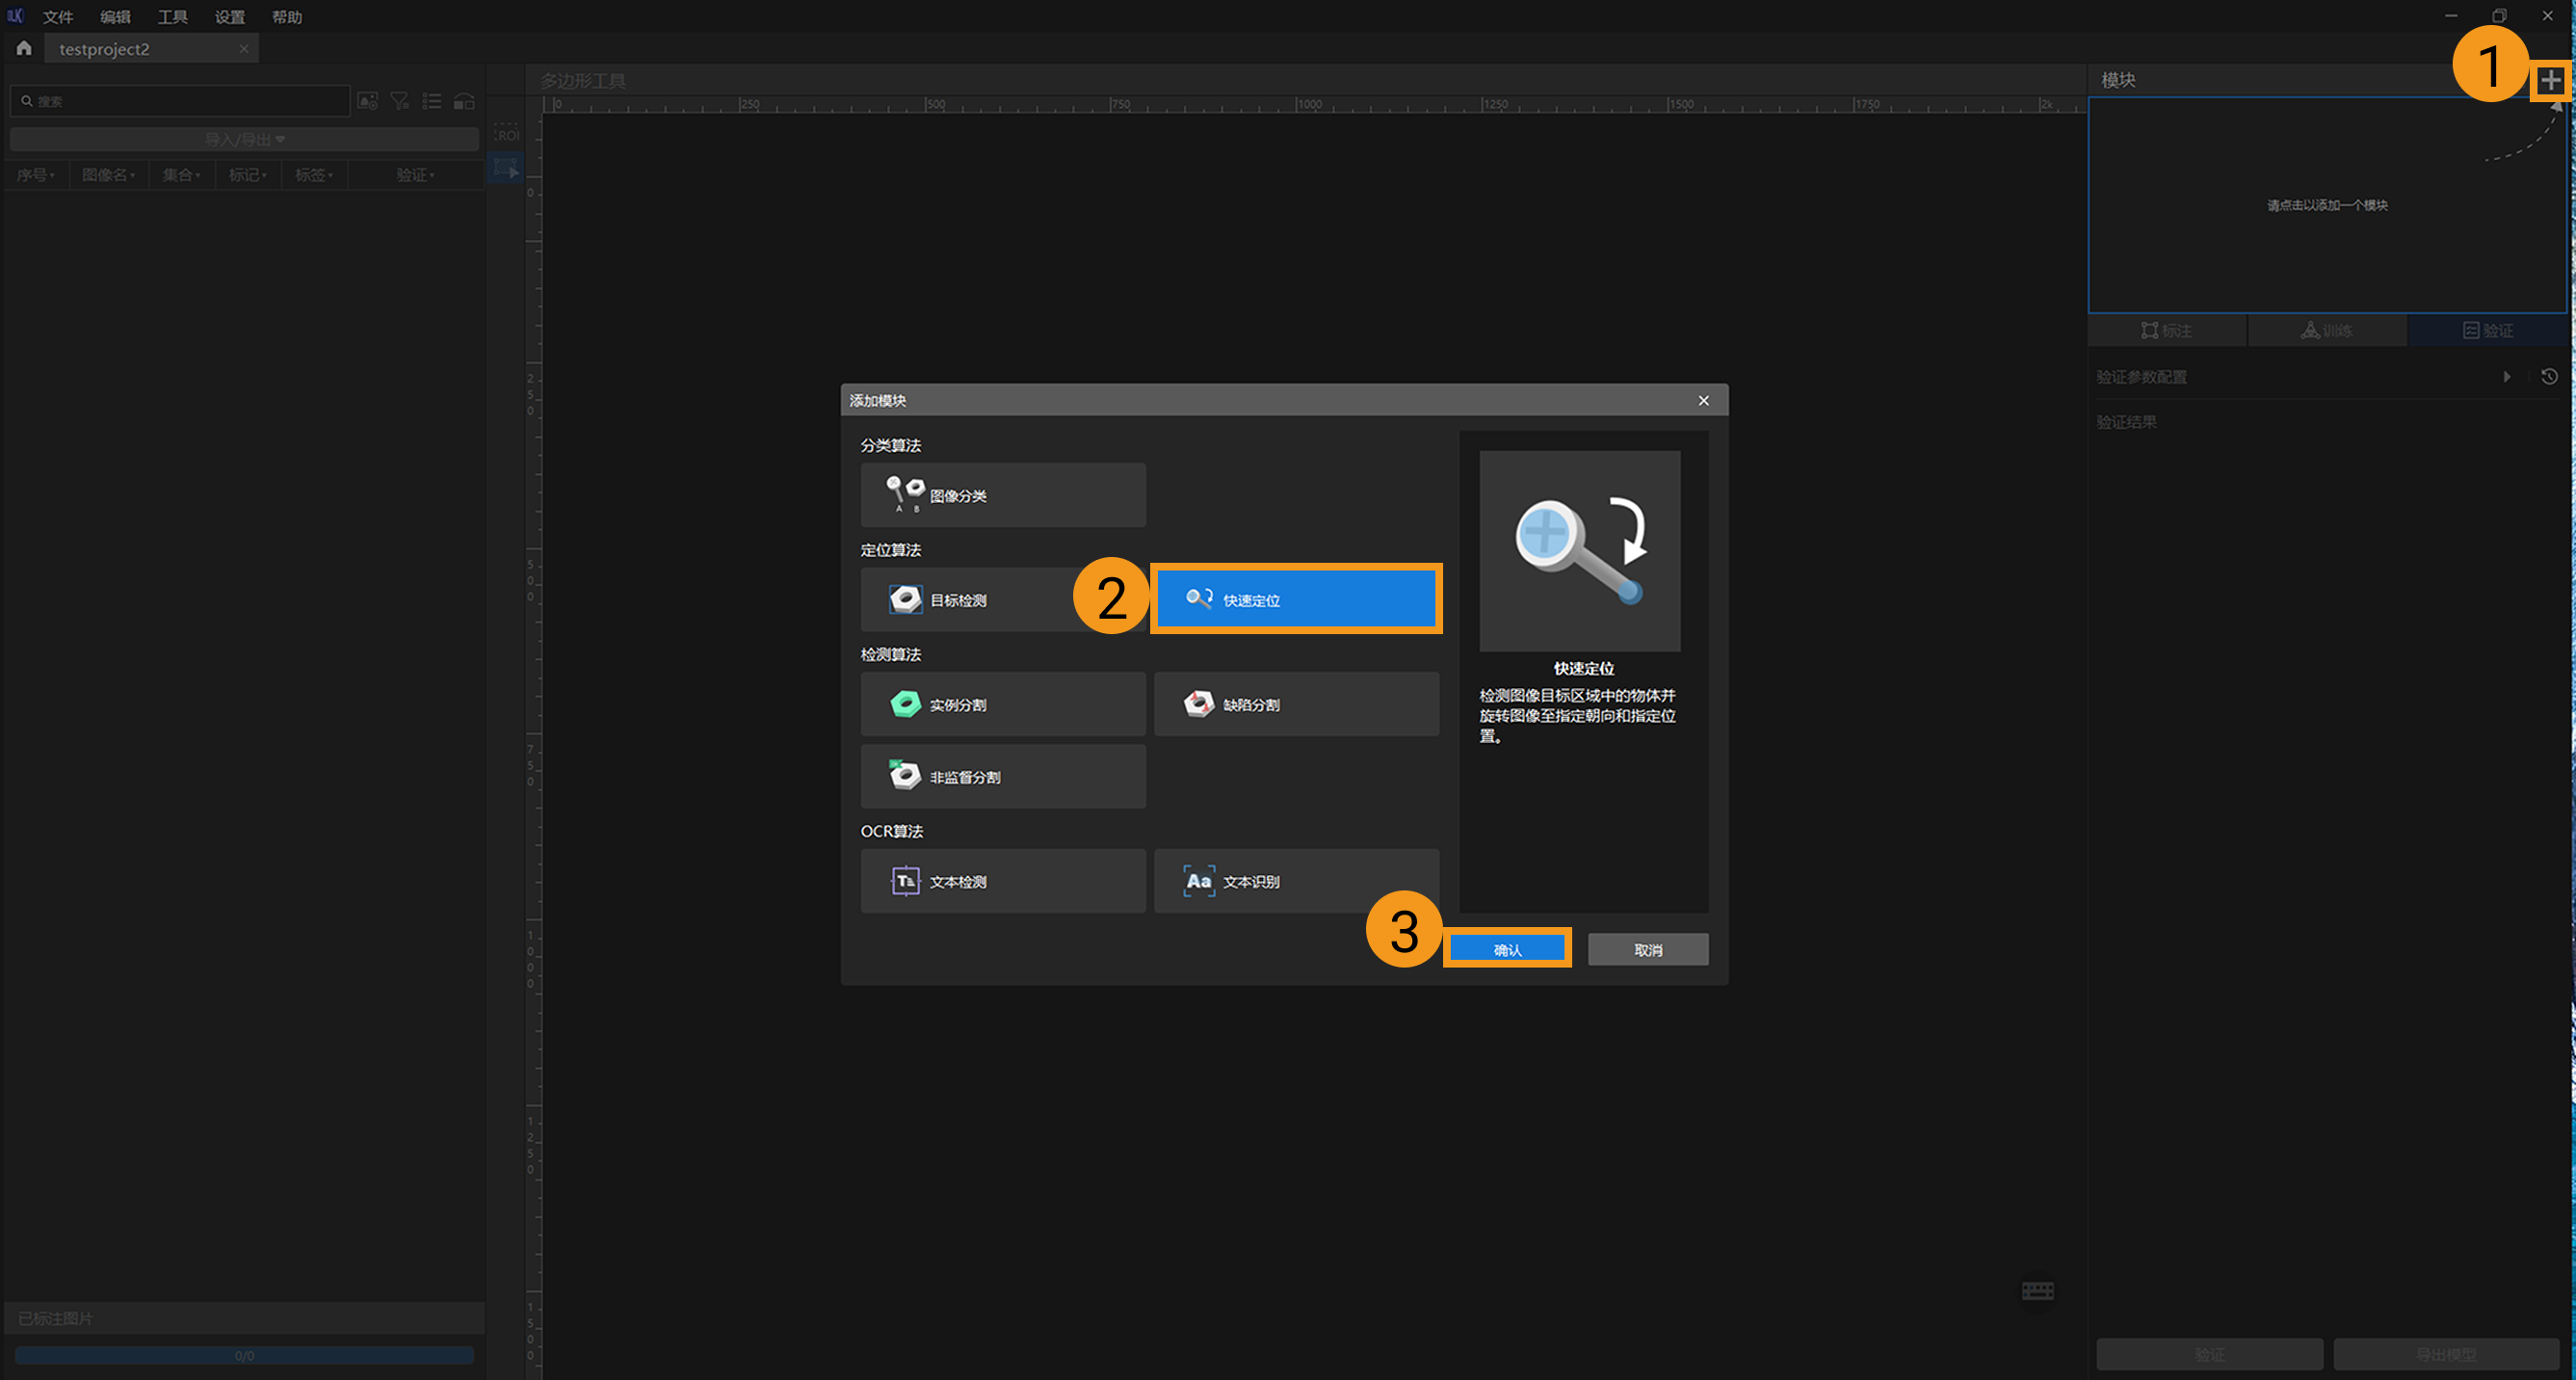Image resolution: width=2576 pixels, height=1380 pixels.
Task: Select 文本检测 OCR module
Action: 1002,881
